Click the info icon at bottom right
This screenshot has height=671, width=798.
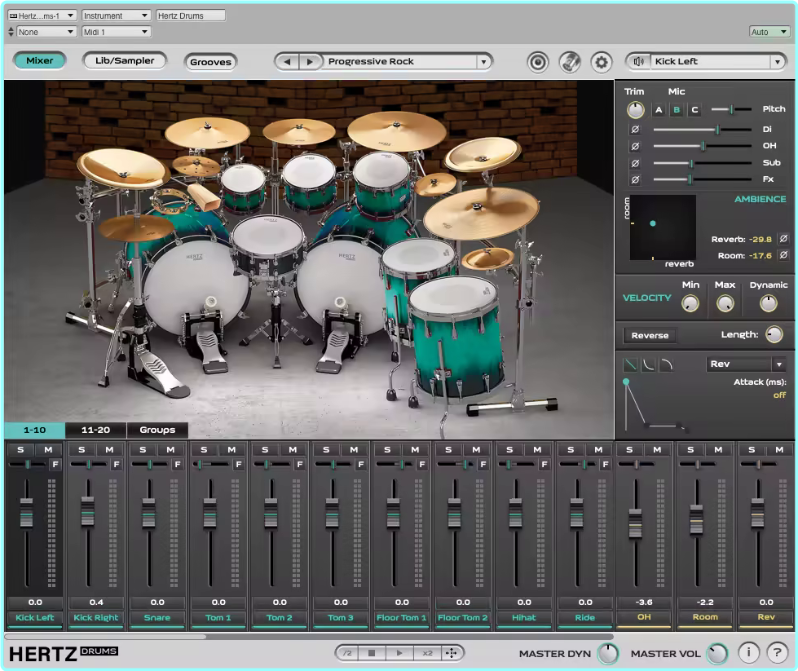pyautogui.click(x=750, y=653)
